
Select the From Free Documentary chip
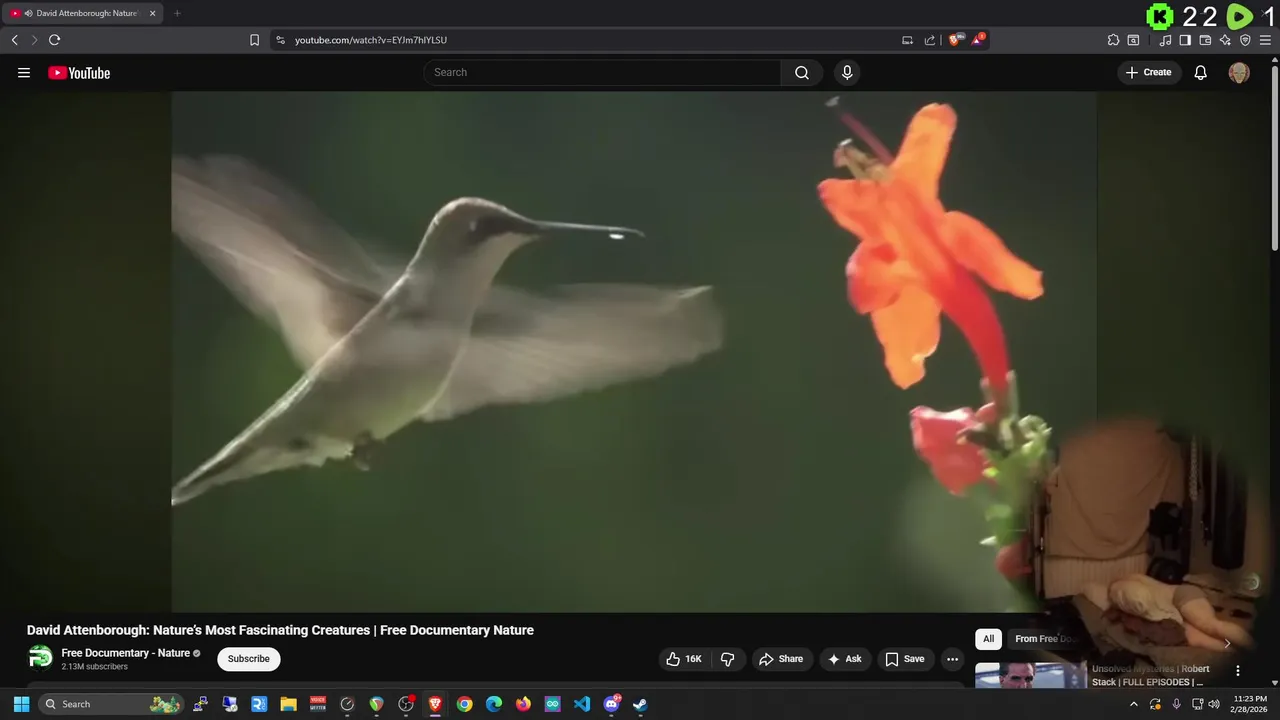pyautogui.click(x=1044, y=639)
